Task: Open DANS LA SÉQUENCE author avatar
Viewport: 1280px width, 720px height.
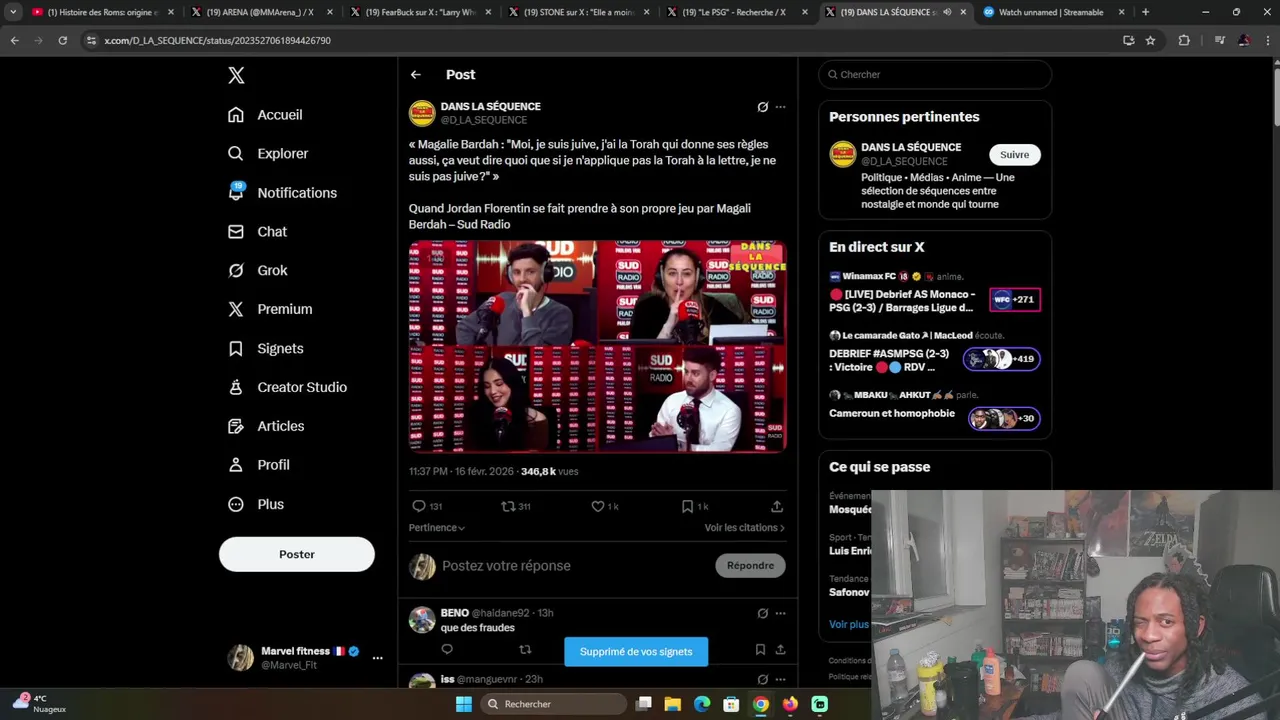Action: pos(422,113)
